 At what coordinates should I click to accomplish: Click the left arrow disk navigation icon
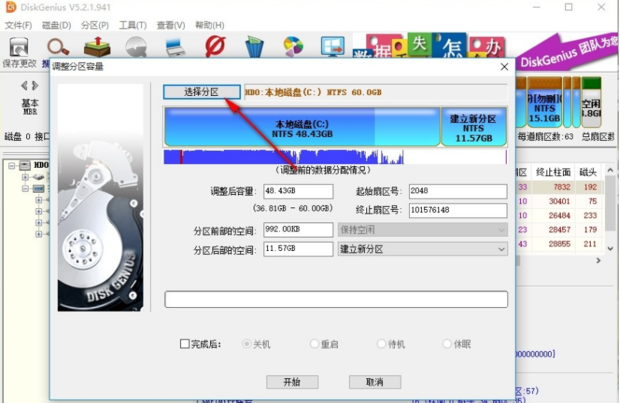(x=25, y=85)
